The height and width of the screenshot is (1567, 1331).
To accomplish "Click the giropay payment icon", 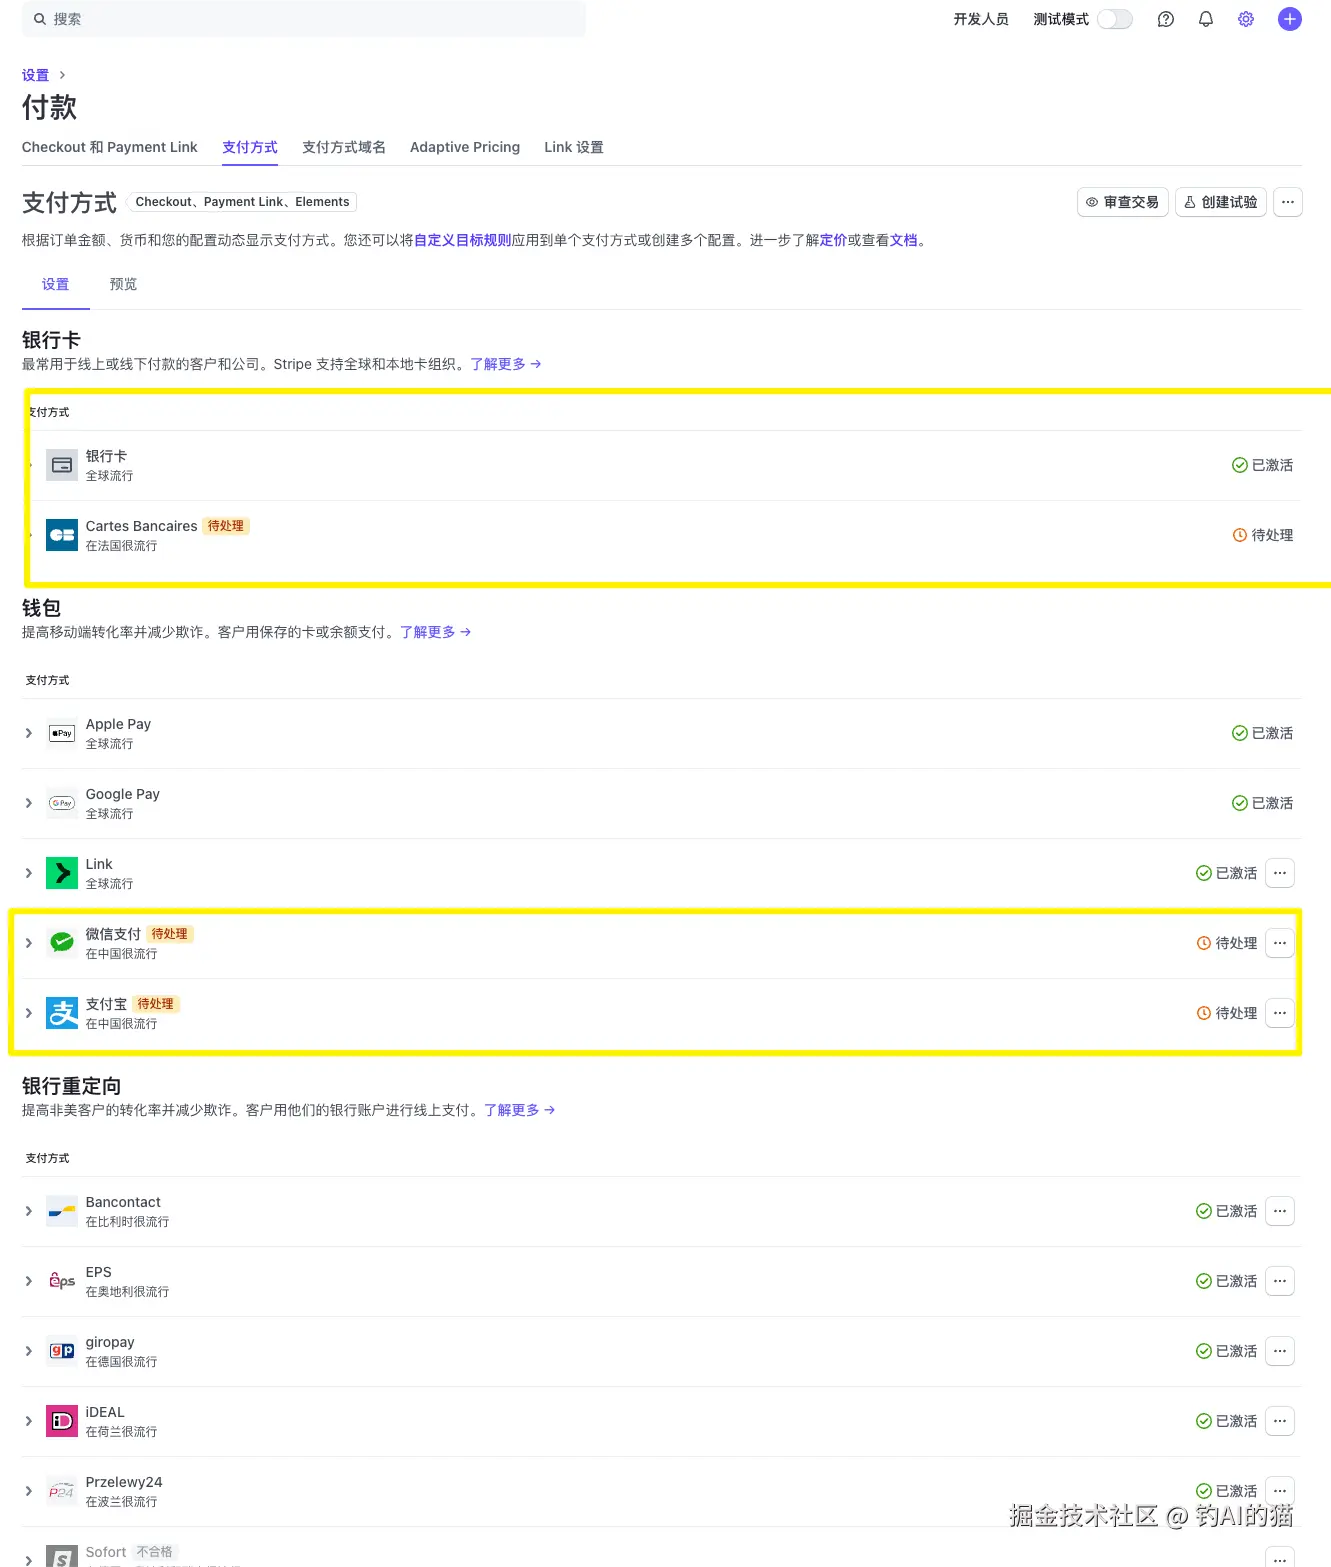I will 61,1350.
